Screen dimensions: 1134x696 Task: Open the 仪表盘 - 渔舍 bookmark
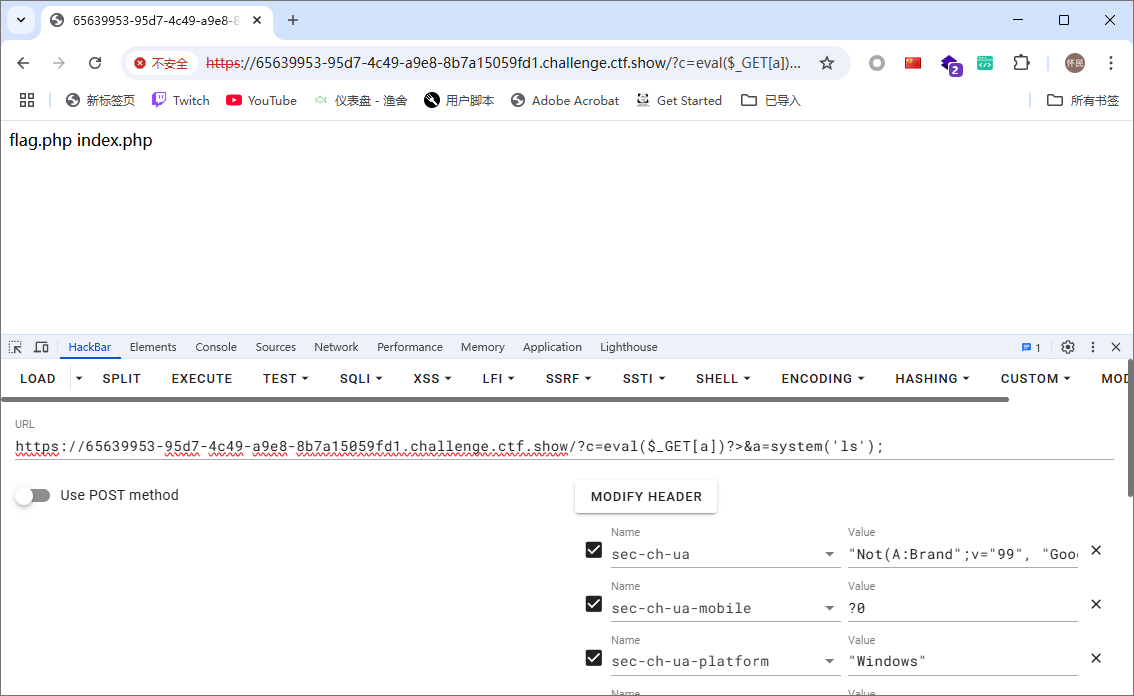click(361, 101)
